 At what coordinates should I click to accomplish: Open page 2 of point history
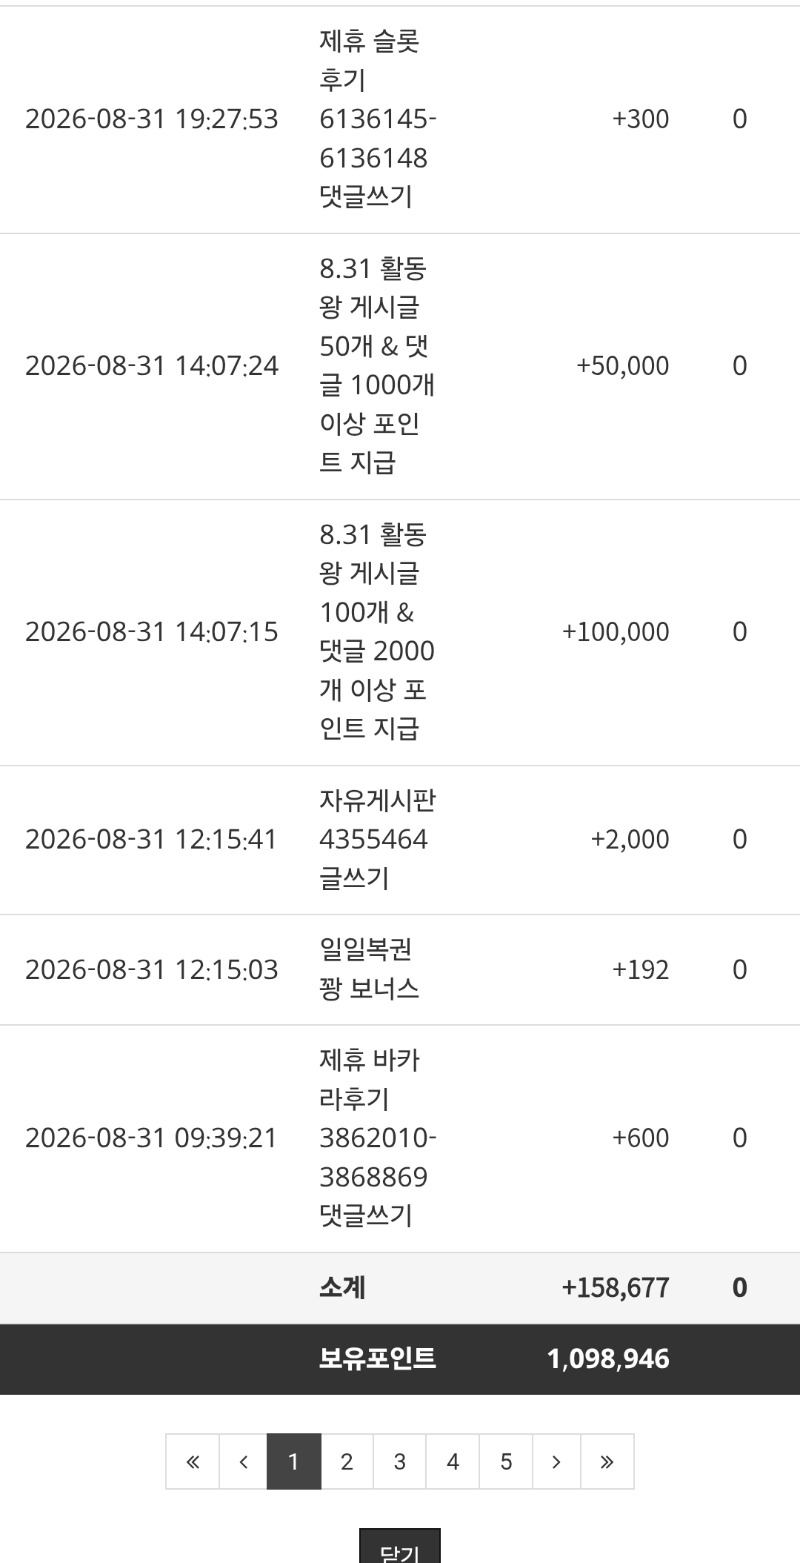click(x=346, y=1461)
